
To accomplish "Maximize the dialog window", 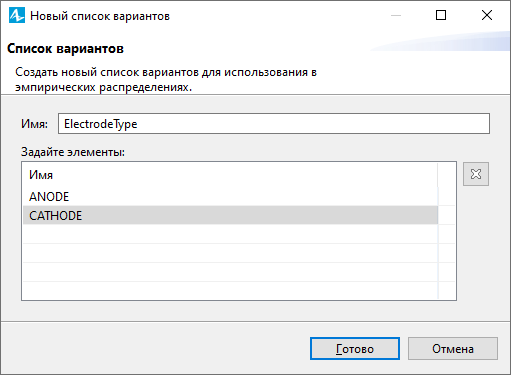I will click(x=441, y=15).
